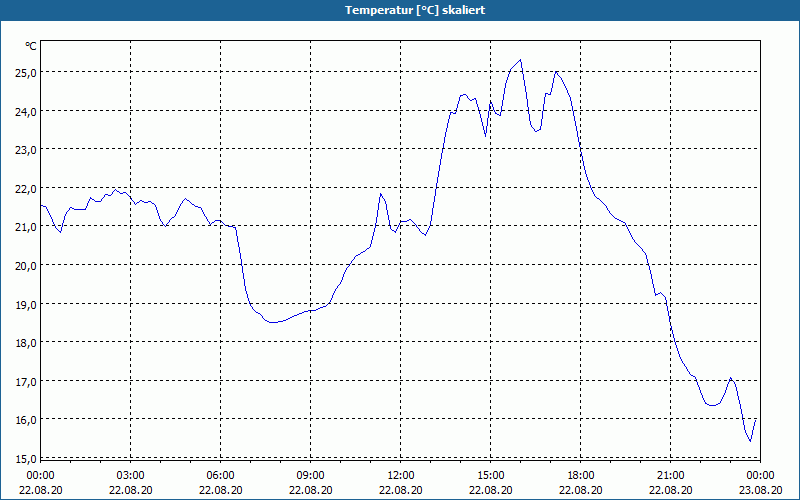
Task: Select the 24,0 y-axis label
Action: [26, 111]
